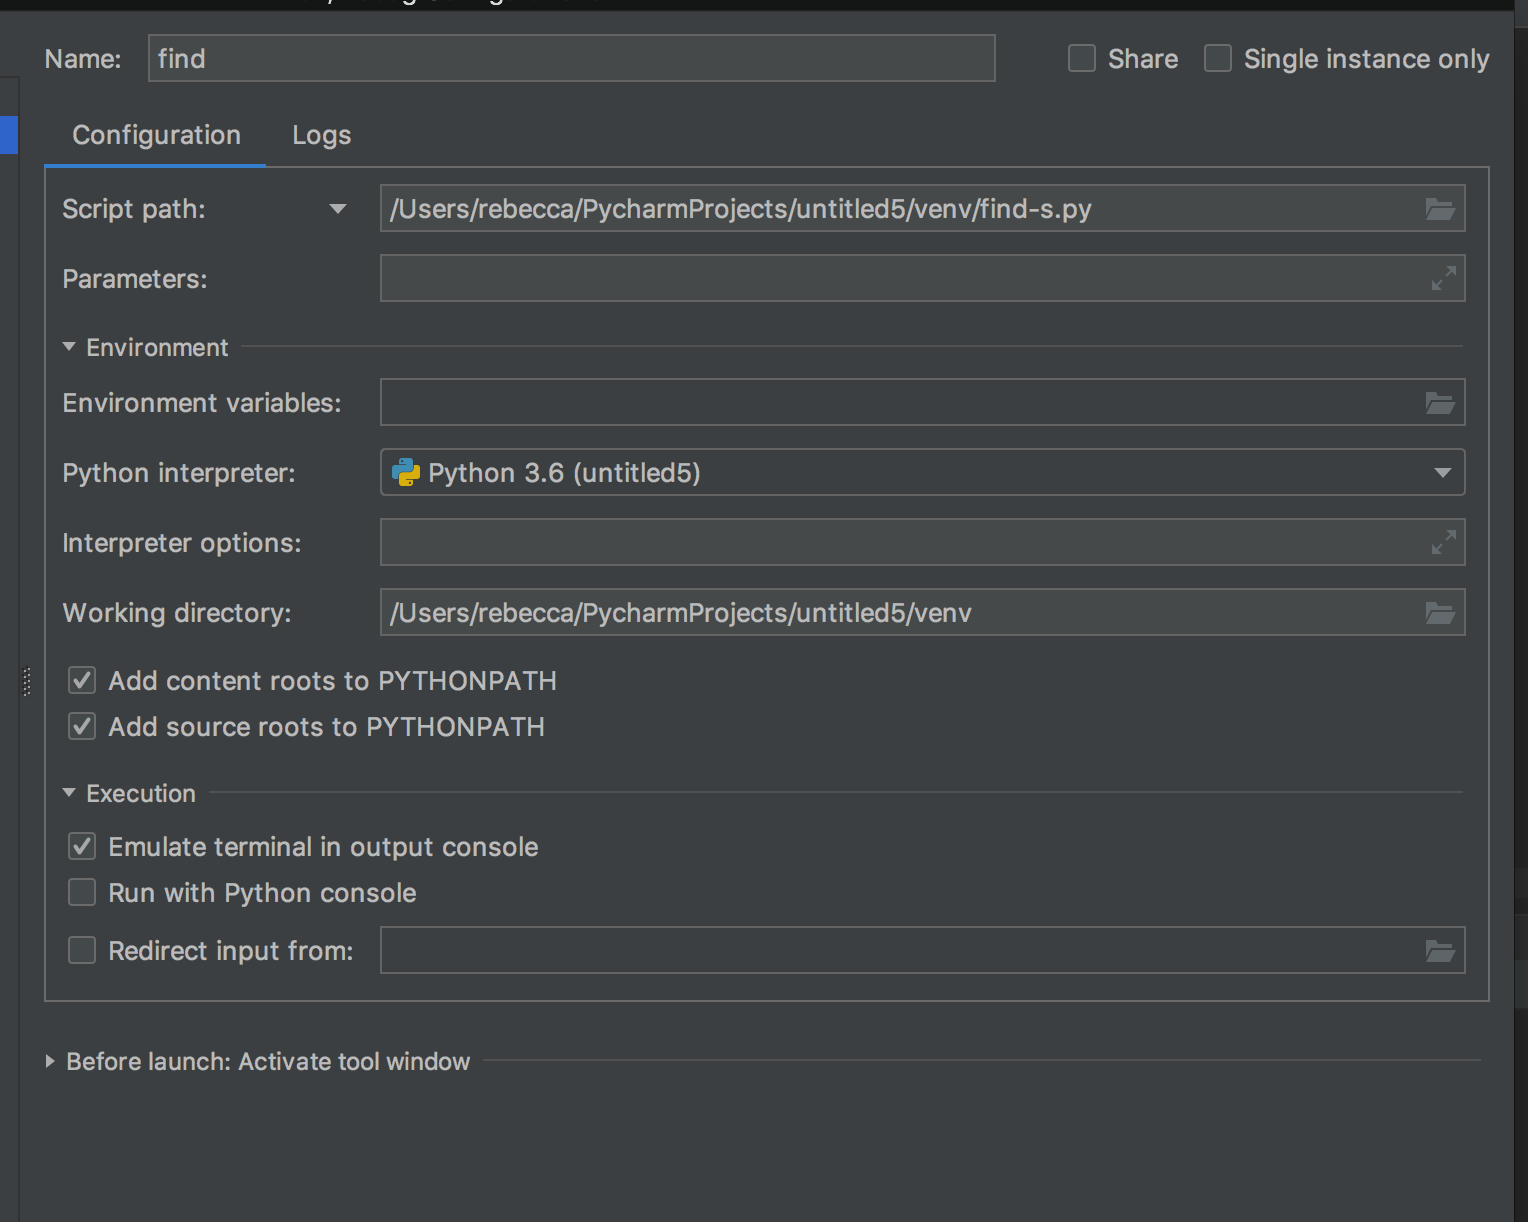Disable Add source roots to PYTHONPATH
1528x1222 pixels.
pos(82,727)
